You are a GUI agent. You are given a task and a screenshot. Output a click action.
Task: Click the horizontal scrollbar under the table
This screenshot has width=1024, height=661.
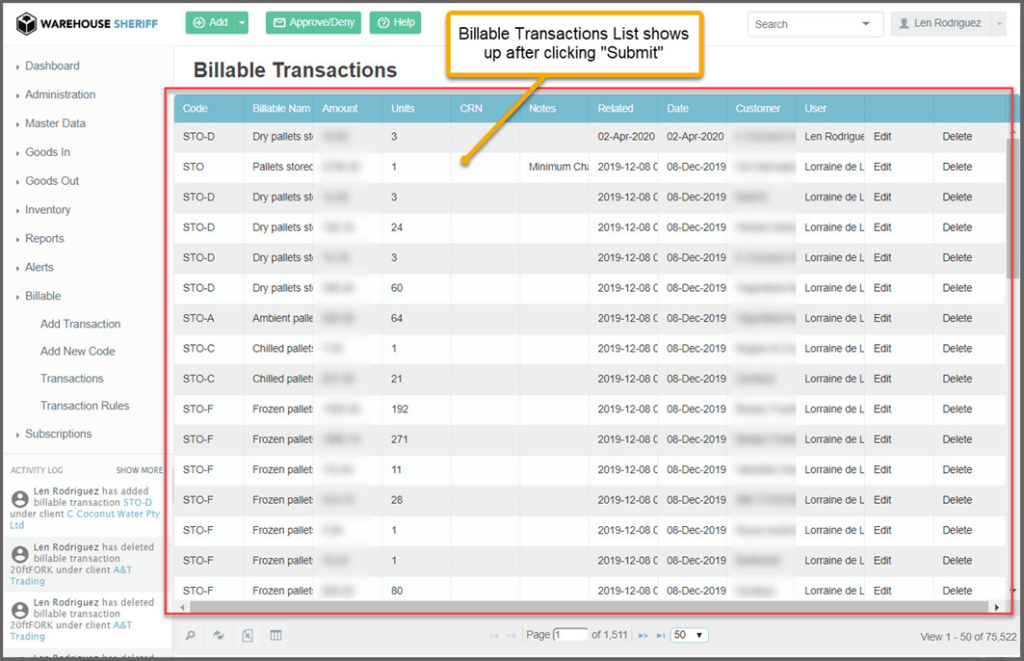(x=590, y=607)
